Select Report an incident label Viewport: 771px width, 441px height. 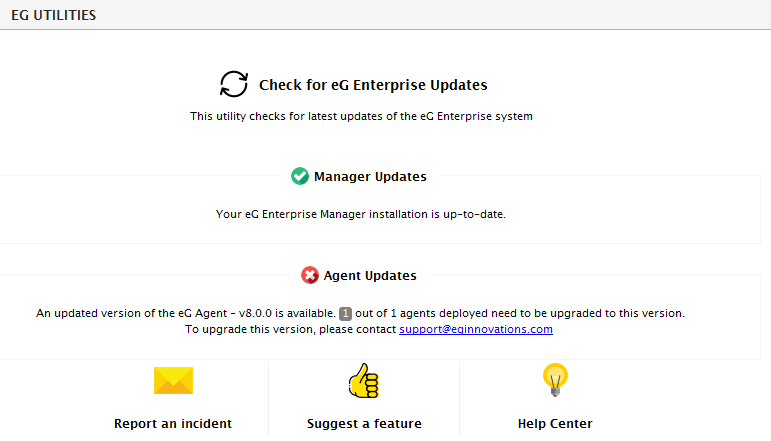click(173, 423)
